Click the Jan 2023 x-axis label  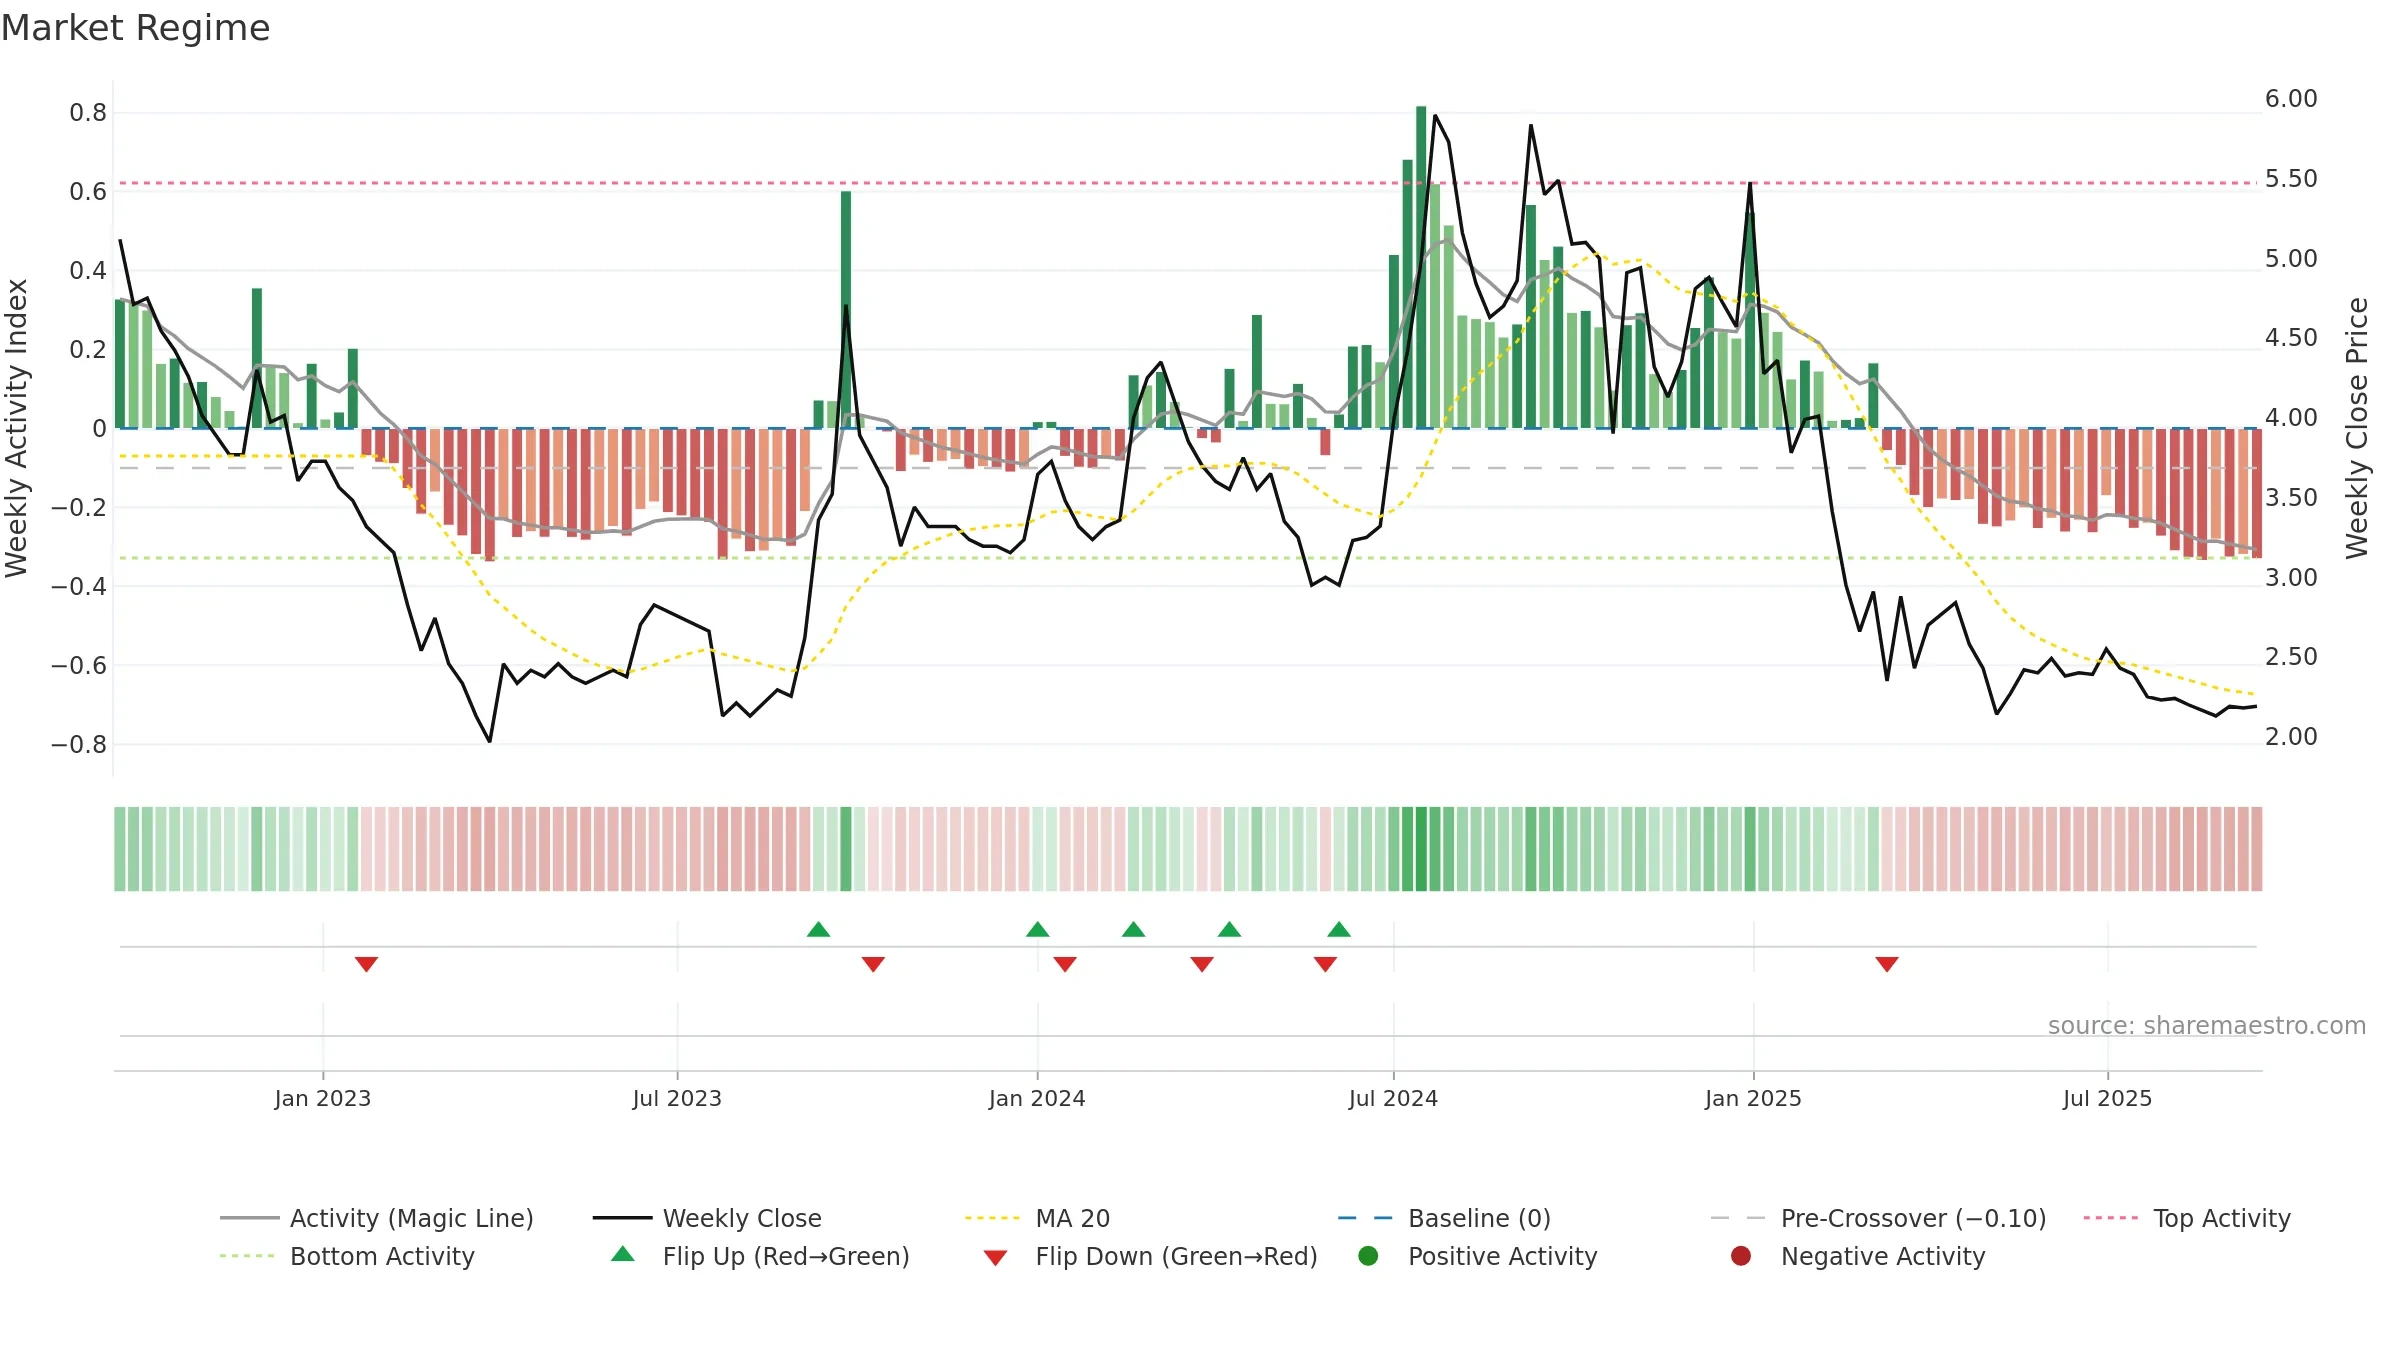click(323, 1098)
